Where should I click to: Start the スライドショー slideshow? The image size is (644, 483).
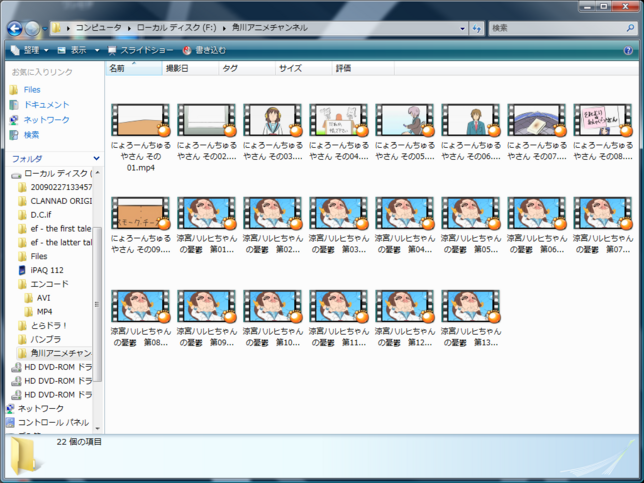pyautogui.click(x=140, y=51)
